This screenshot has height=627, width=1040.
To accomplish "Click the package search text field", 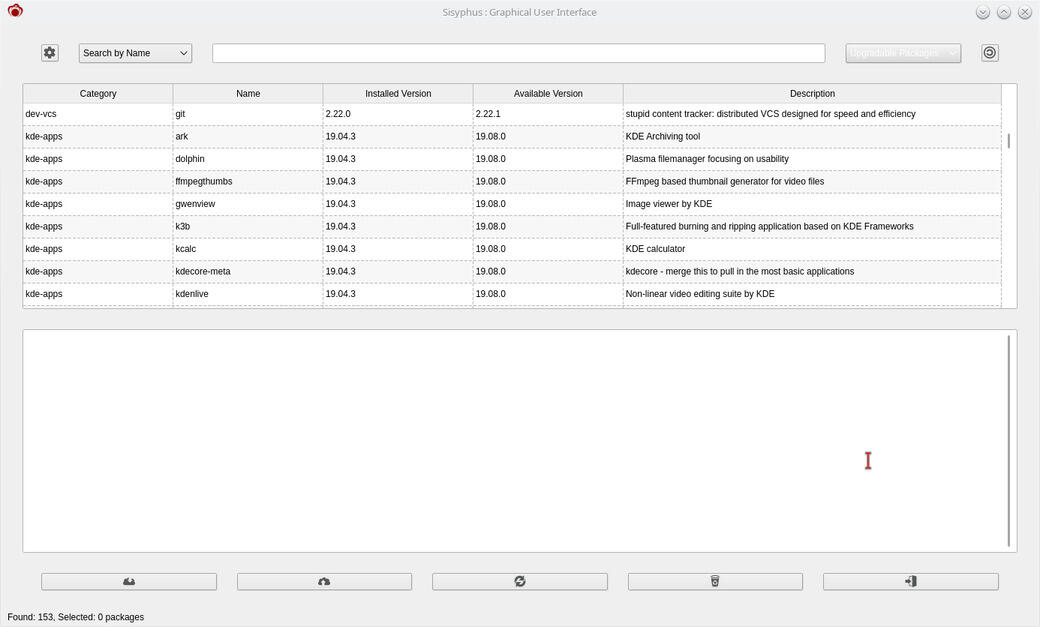I will [x=519, y=53].
